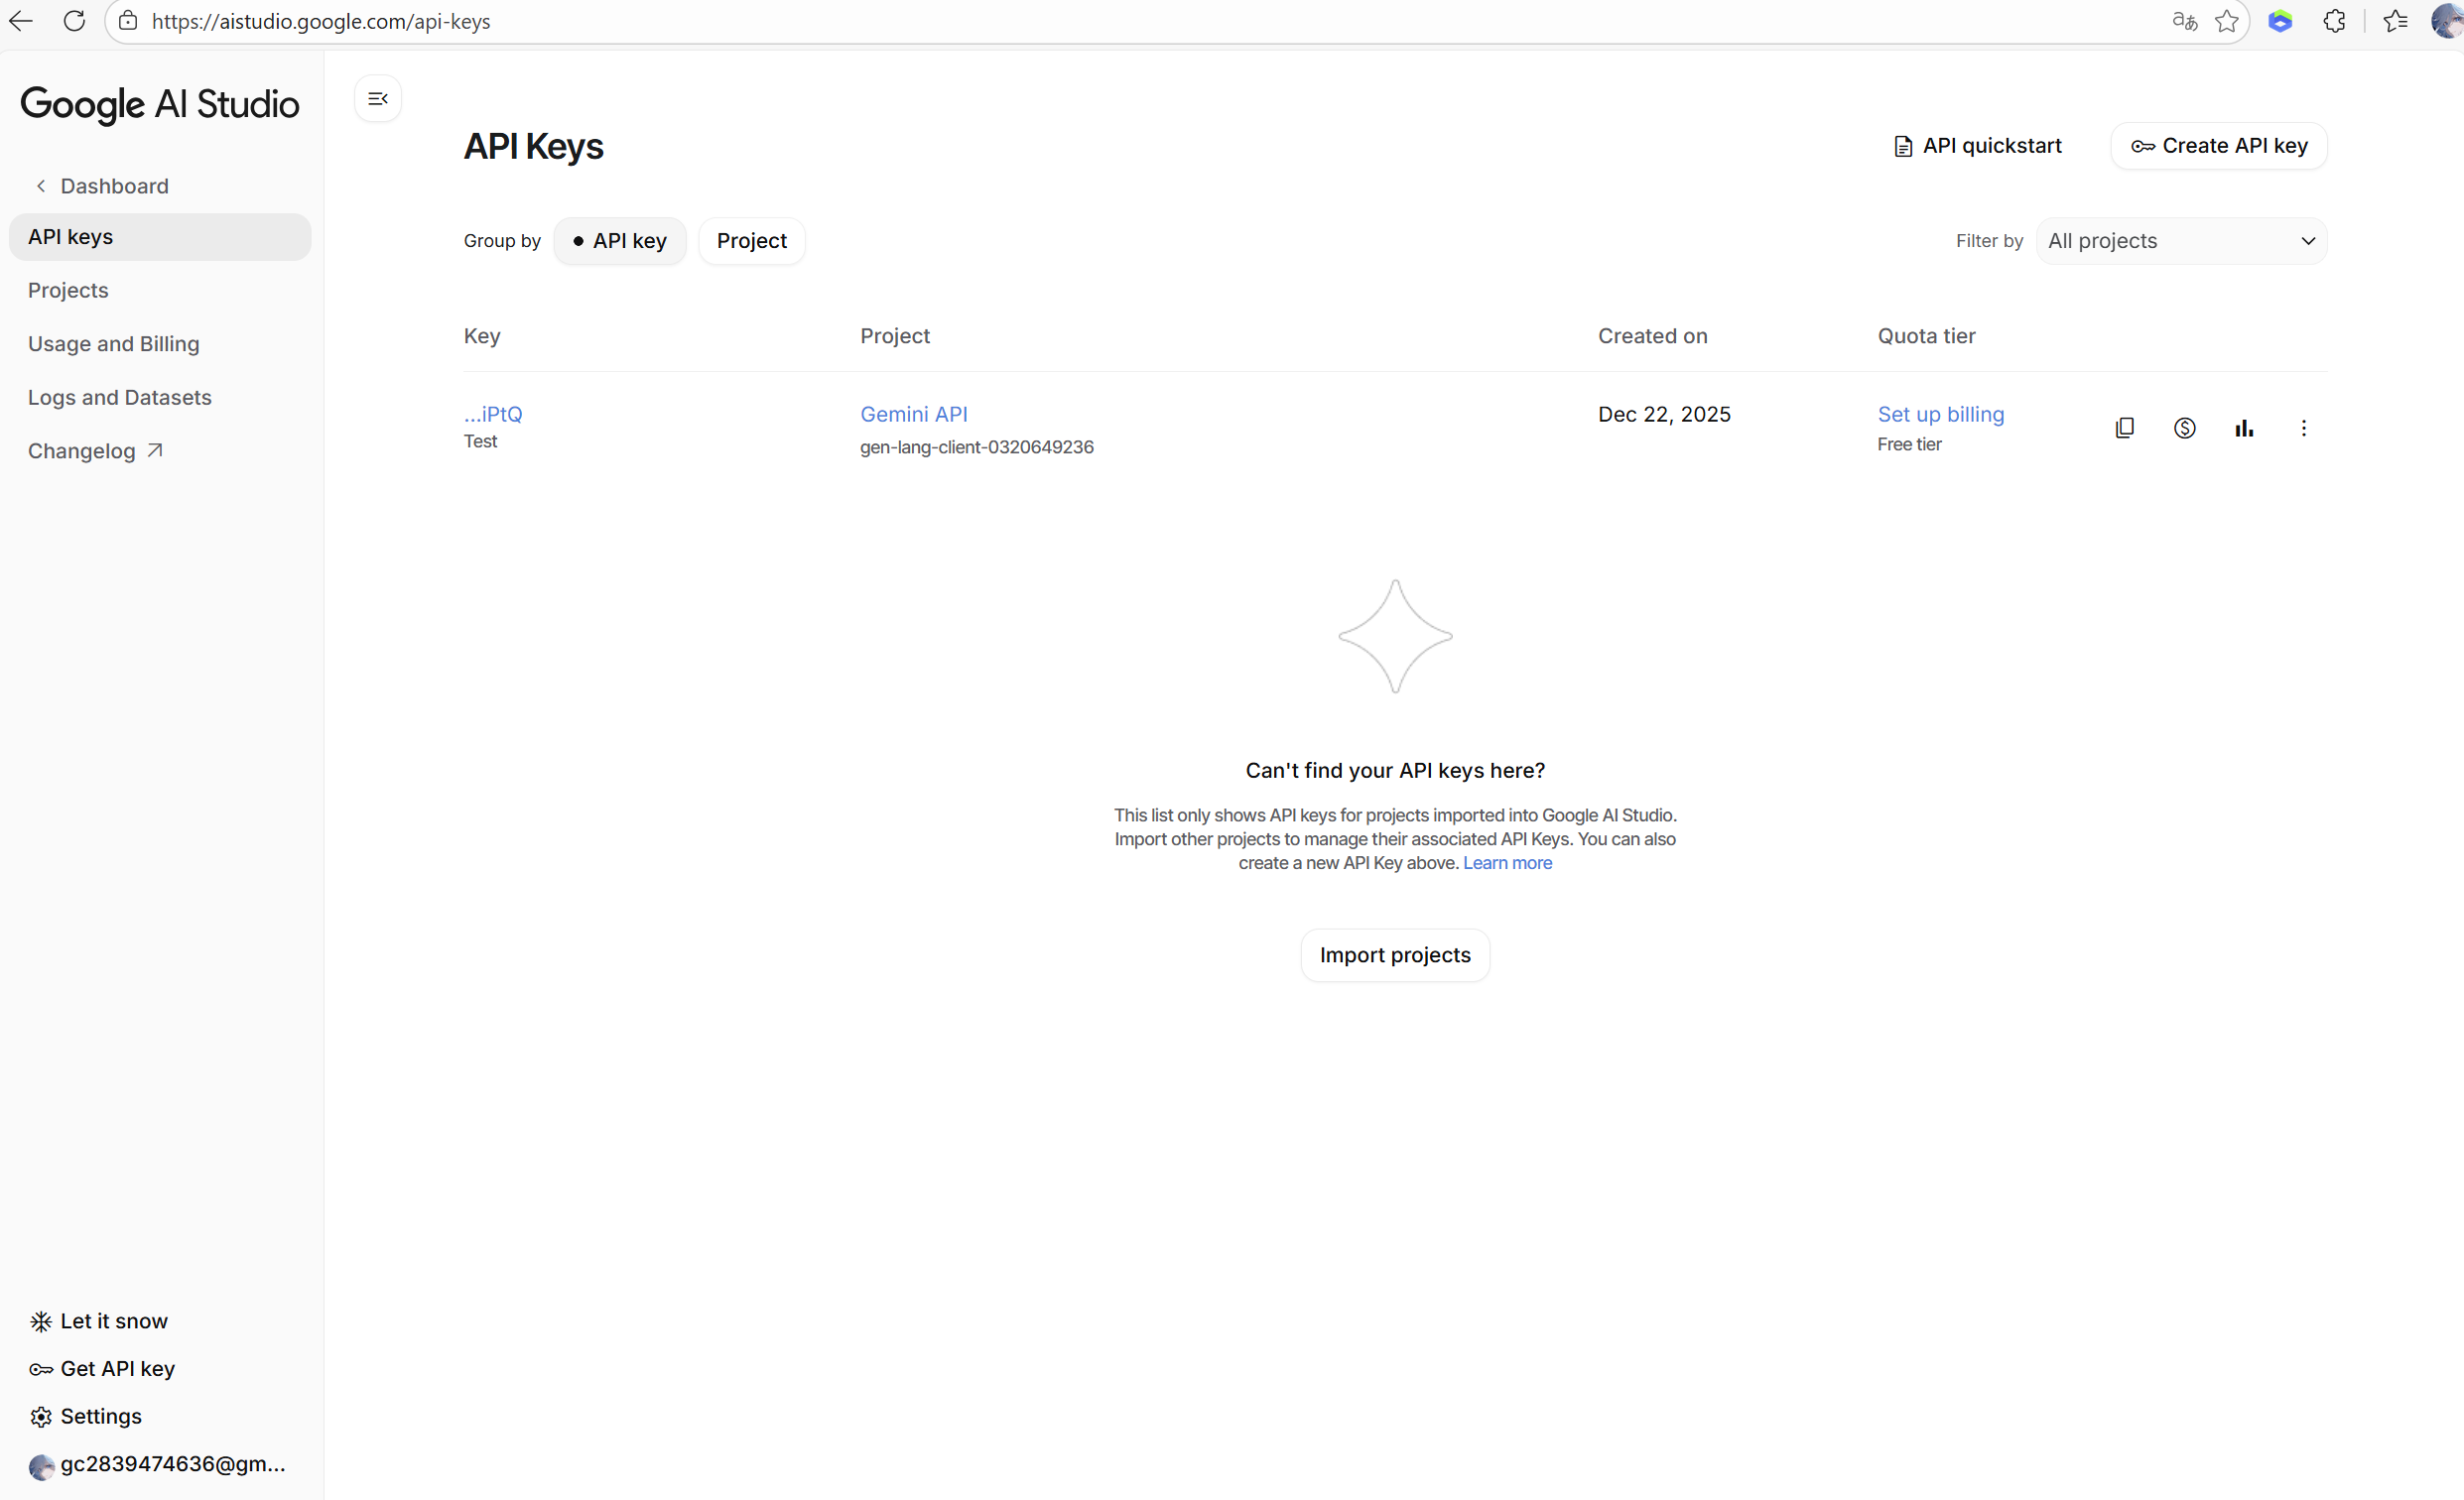Open Usage and Billing in sidebar
The height and width of the screenshot is (1500, 2464).
[x=114, y=344]
